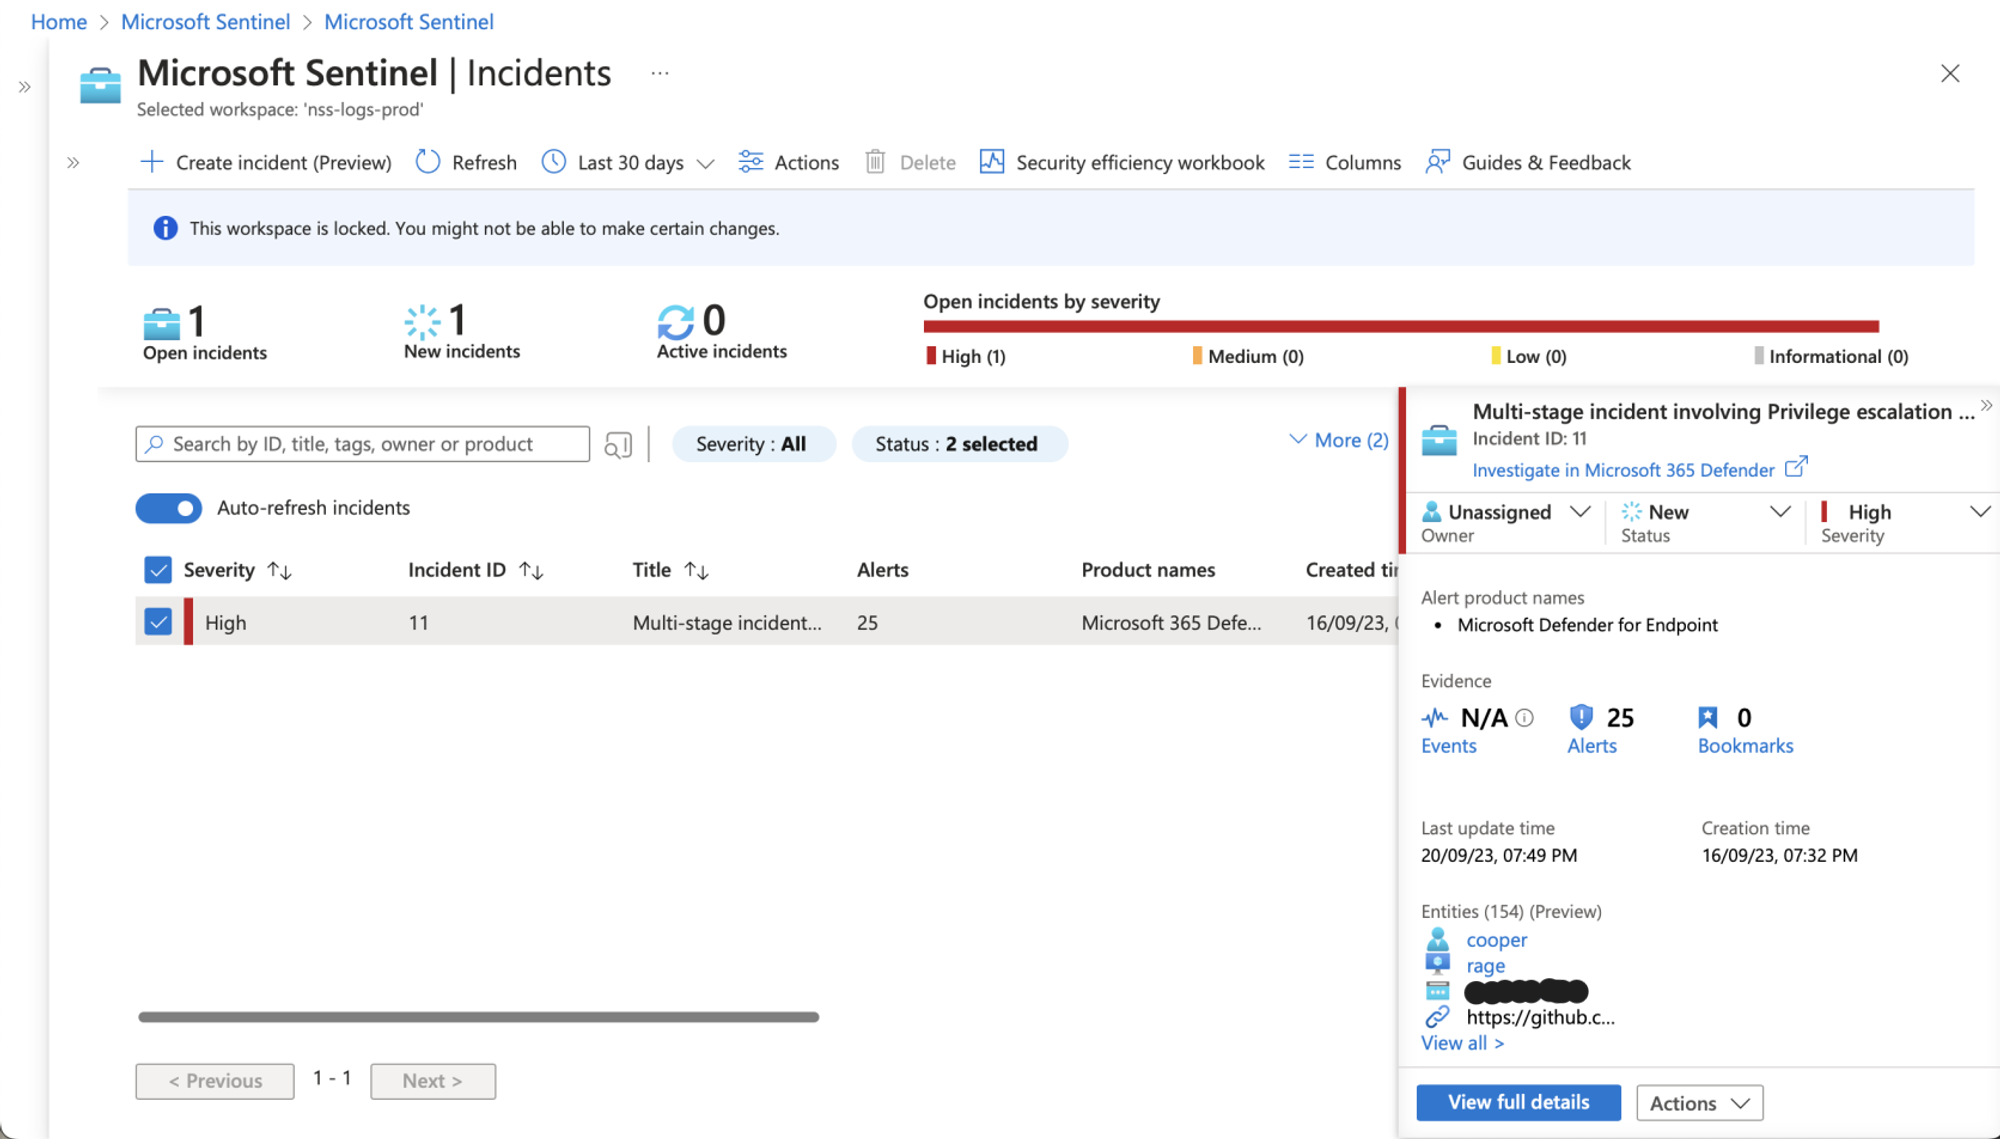Uncheck the High incident row checkbox
This screenshot has width=2000, height=1139.
[158, 622]
